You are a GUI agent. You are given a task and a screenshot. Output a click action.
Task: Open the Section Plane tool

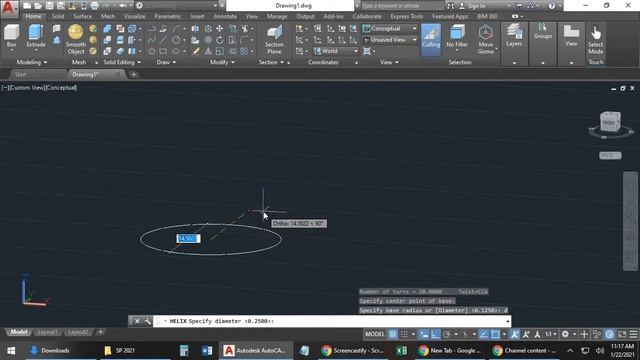(x=274, y=39)
